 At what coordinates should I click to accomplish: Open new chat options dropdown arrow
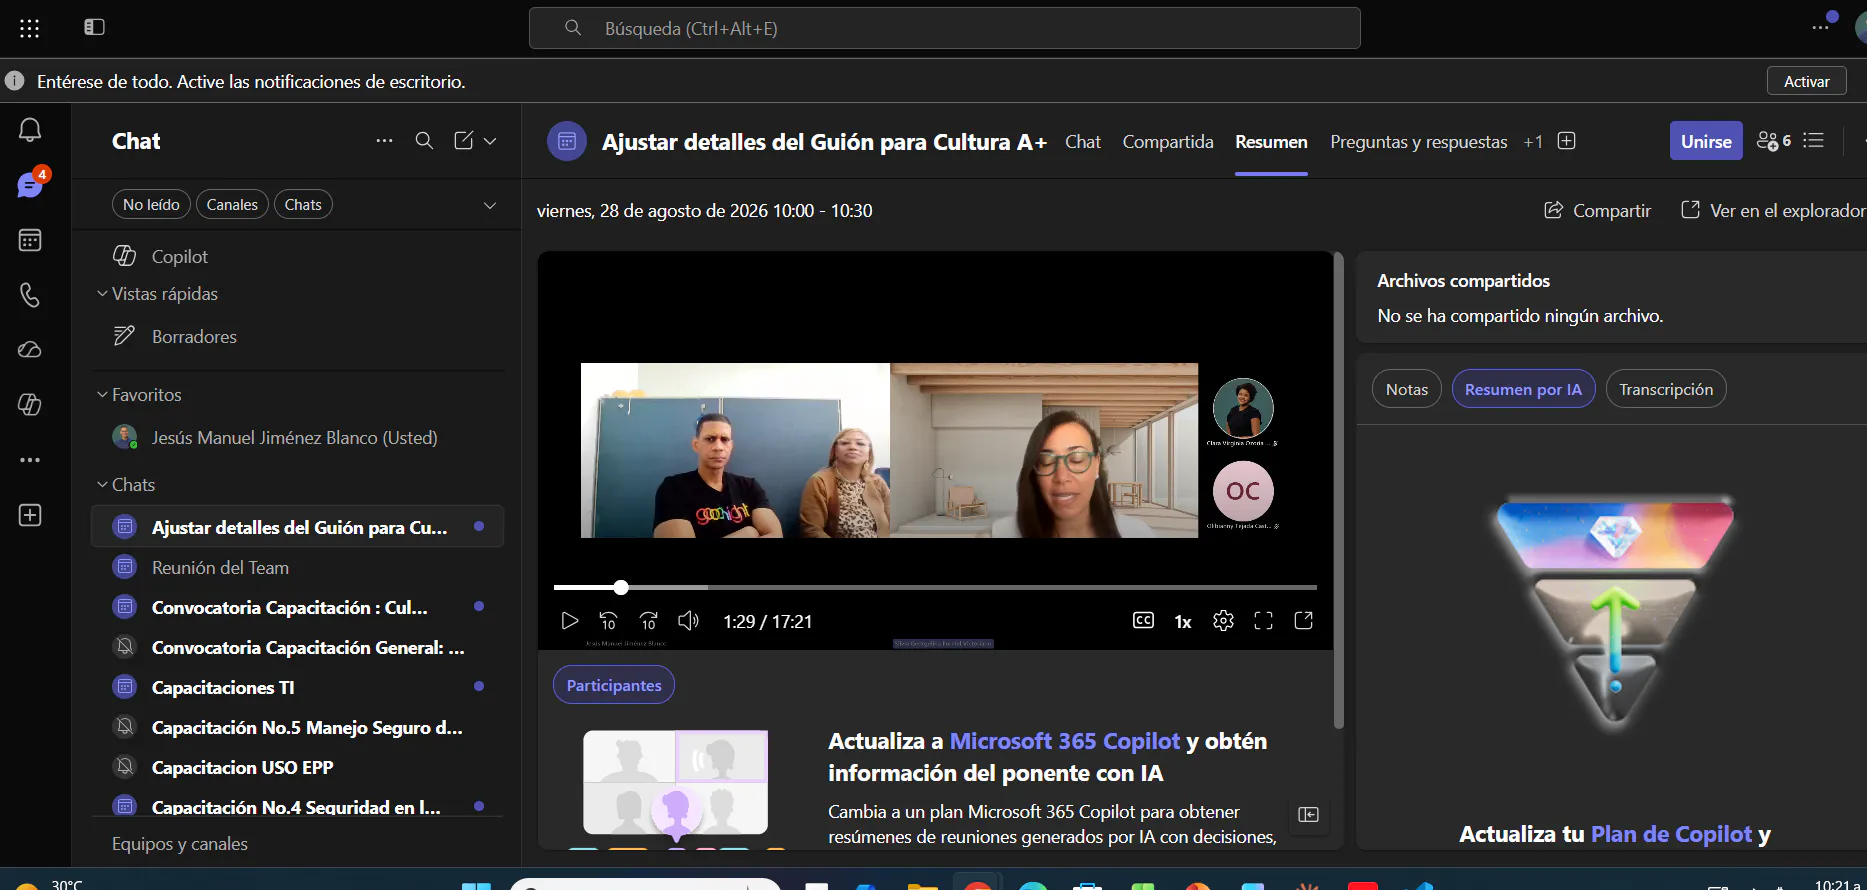coord(490,141)
